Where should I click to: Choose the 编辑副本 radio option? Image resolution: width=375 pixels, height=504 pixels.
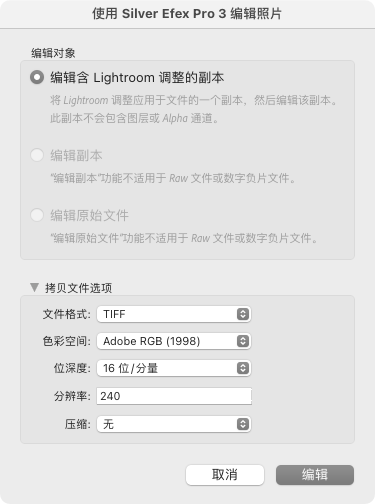click(x=37, y=155)
